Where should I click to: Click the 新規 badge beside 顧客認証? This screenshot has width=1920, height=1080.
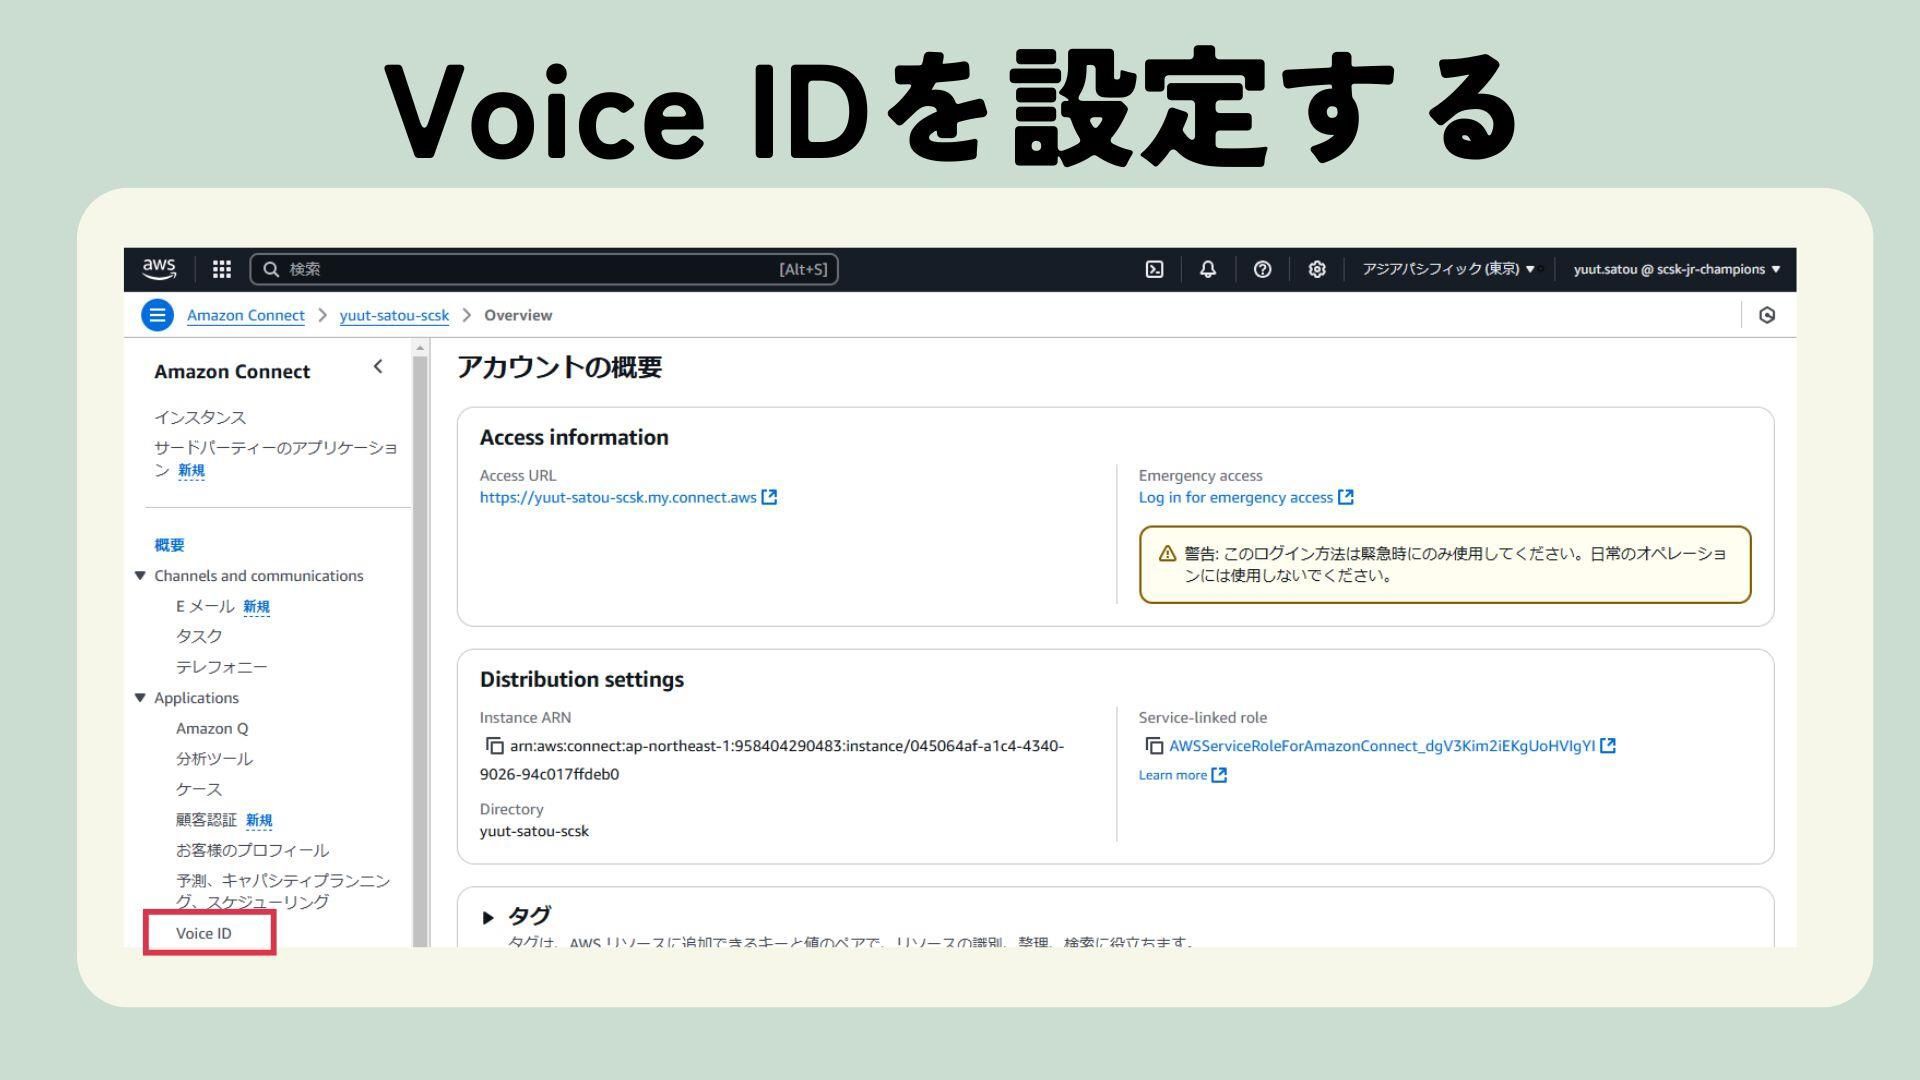point(259,820)
